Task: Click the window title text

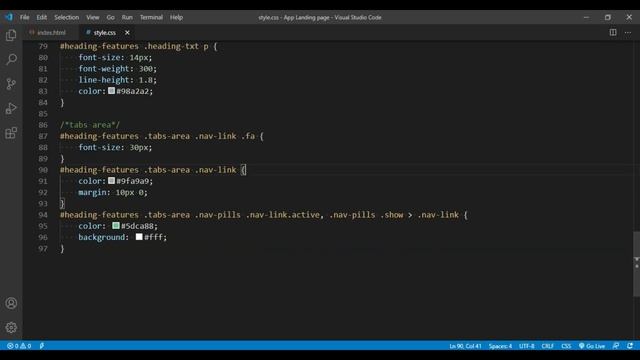Action: (320, 17)
